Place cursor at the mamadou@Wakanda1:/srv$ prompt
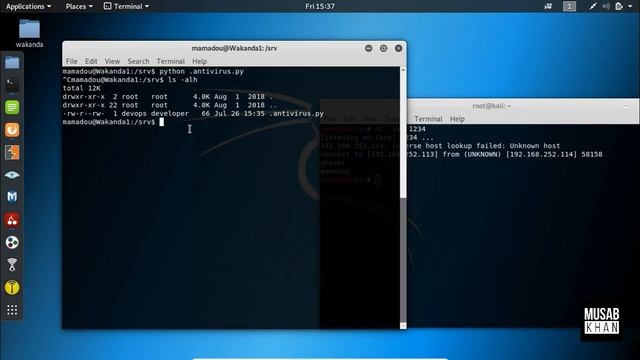Screen dimensions: 640x360 coord(162,122)
